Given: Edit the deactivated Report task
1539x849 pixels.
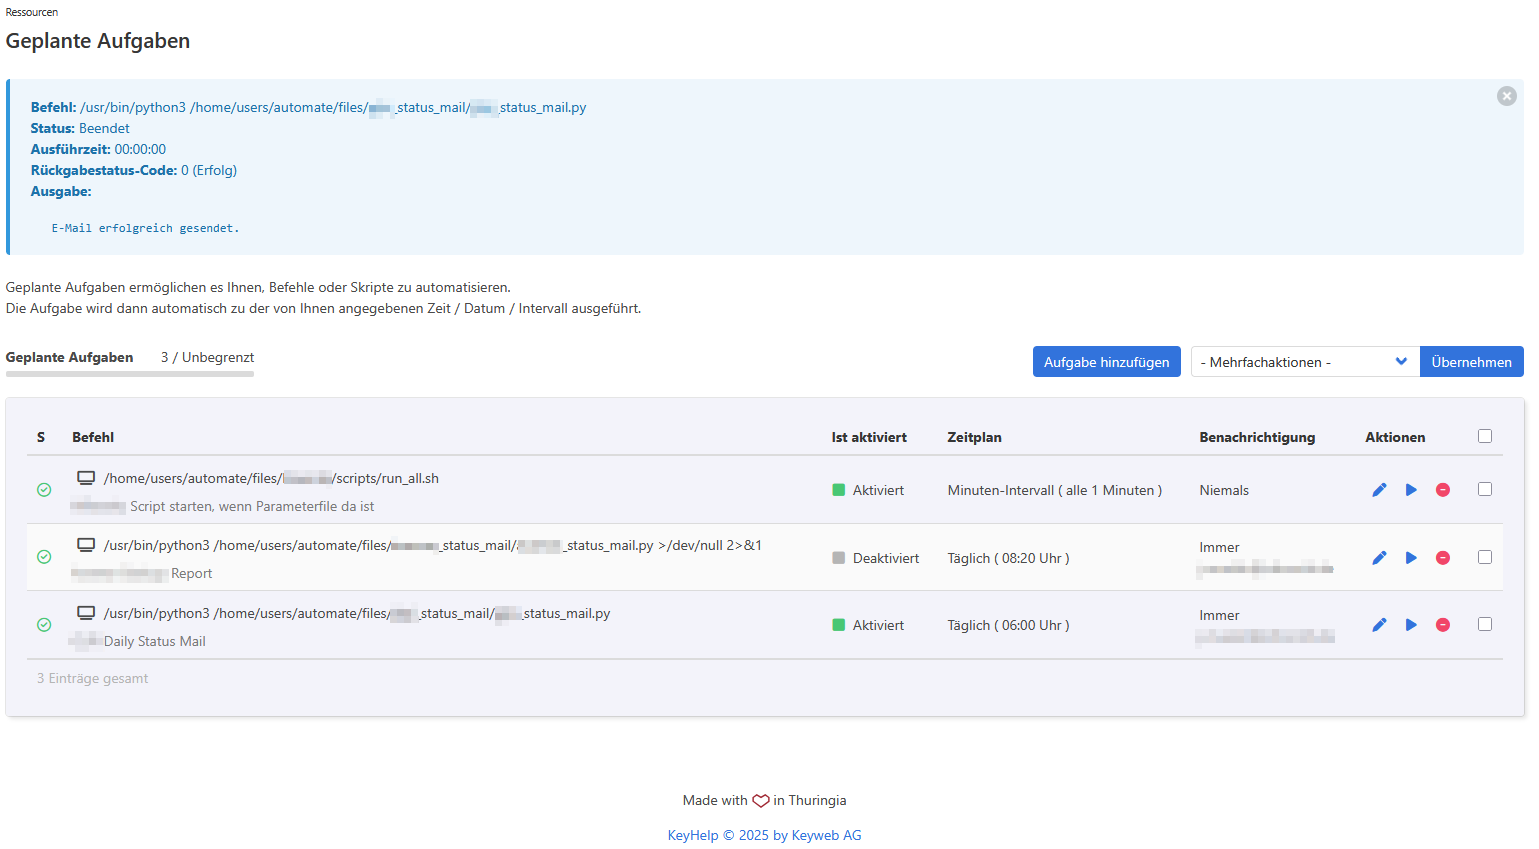Looking at the screenshot, I should pyautogui.click(x=1379, y=558).
